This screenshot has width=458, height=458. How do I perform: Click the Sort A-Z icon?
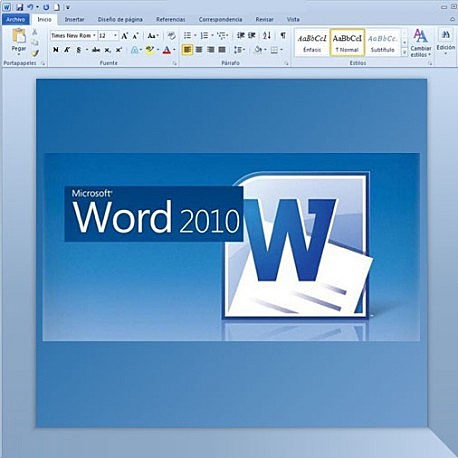click(267, 35)
